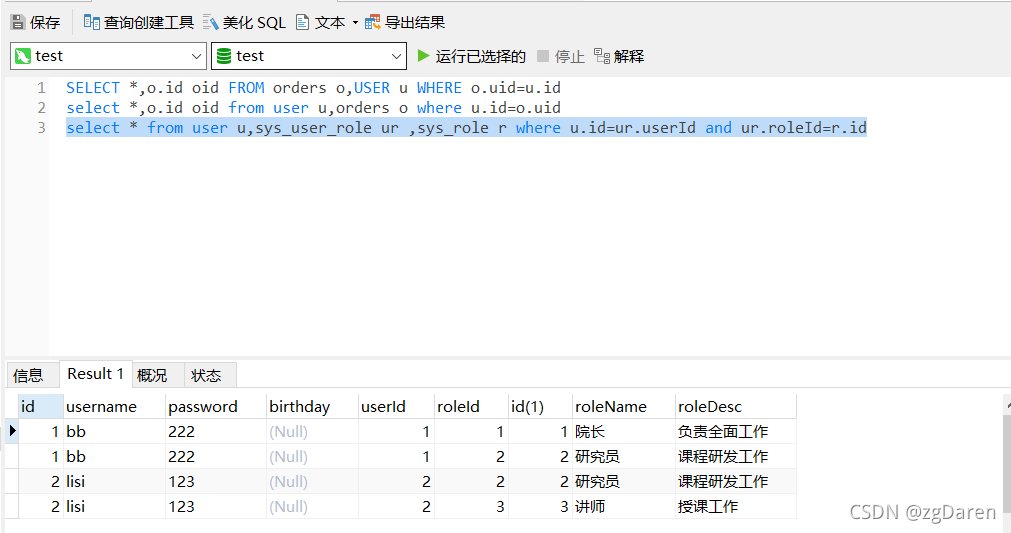1011x533 pixels.
Task: Click the roleId column header
Action: click(x=471, y=407)
